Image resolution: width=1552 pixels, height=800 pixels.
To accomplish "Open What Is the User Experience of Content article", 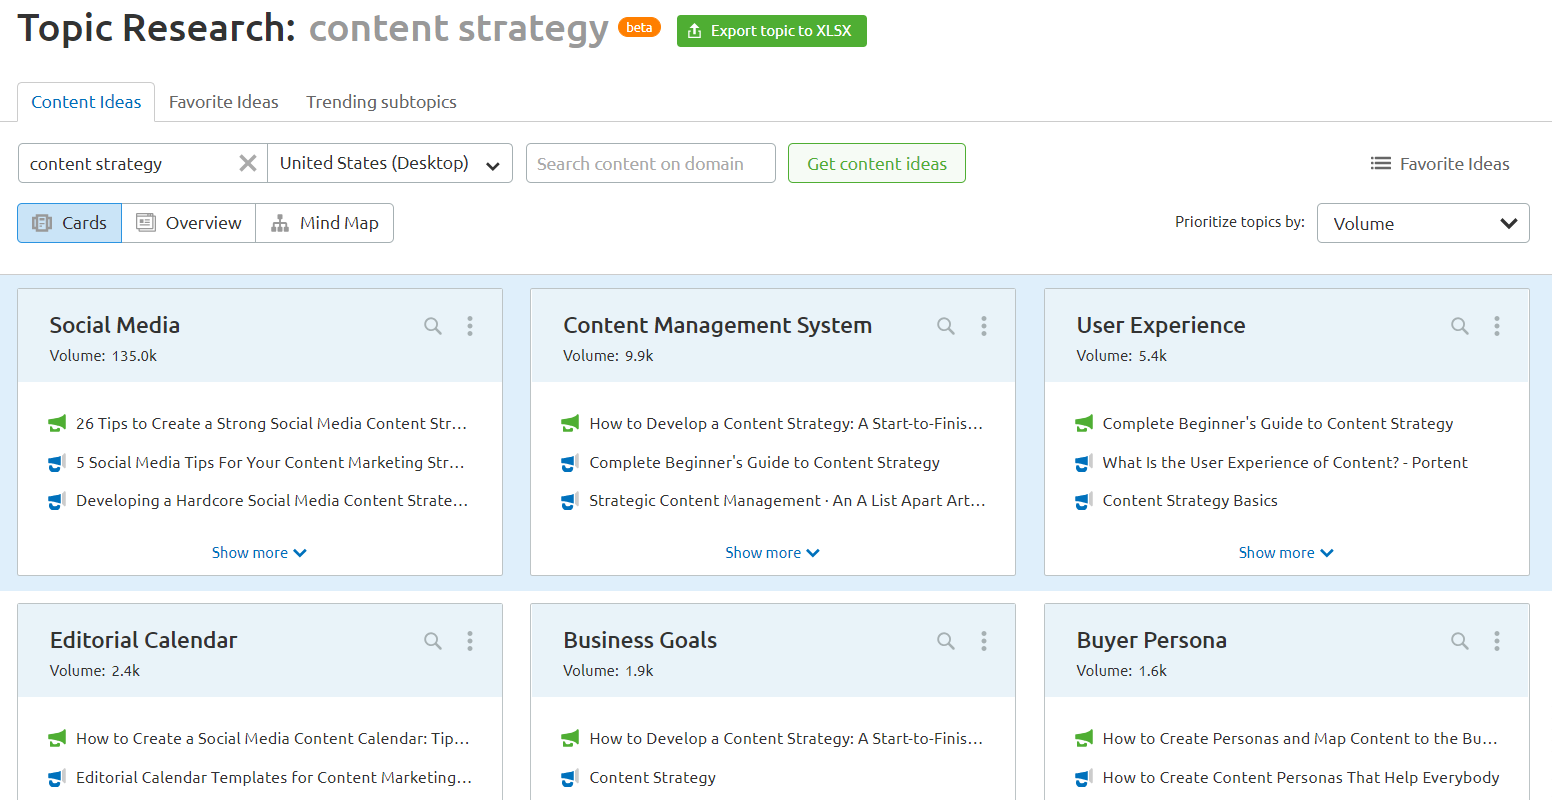I will pyautogui.click(x=1285, y=463).
